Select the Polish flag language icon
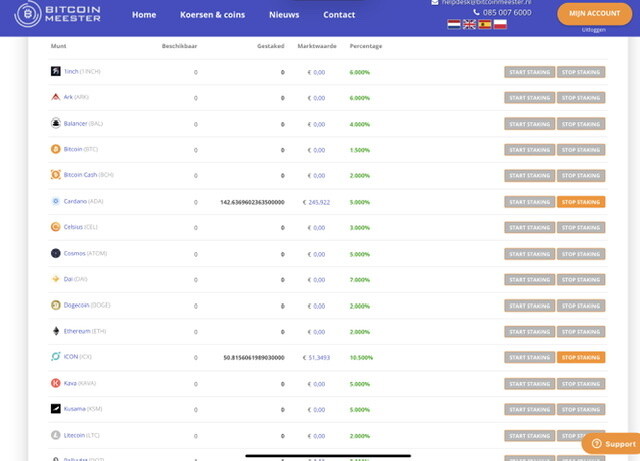This screenshot has height=461, width=640. coord(500,24)
